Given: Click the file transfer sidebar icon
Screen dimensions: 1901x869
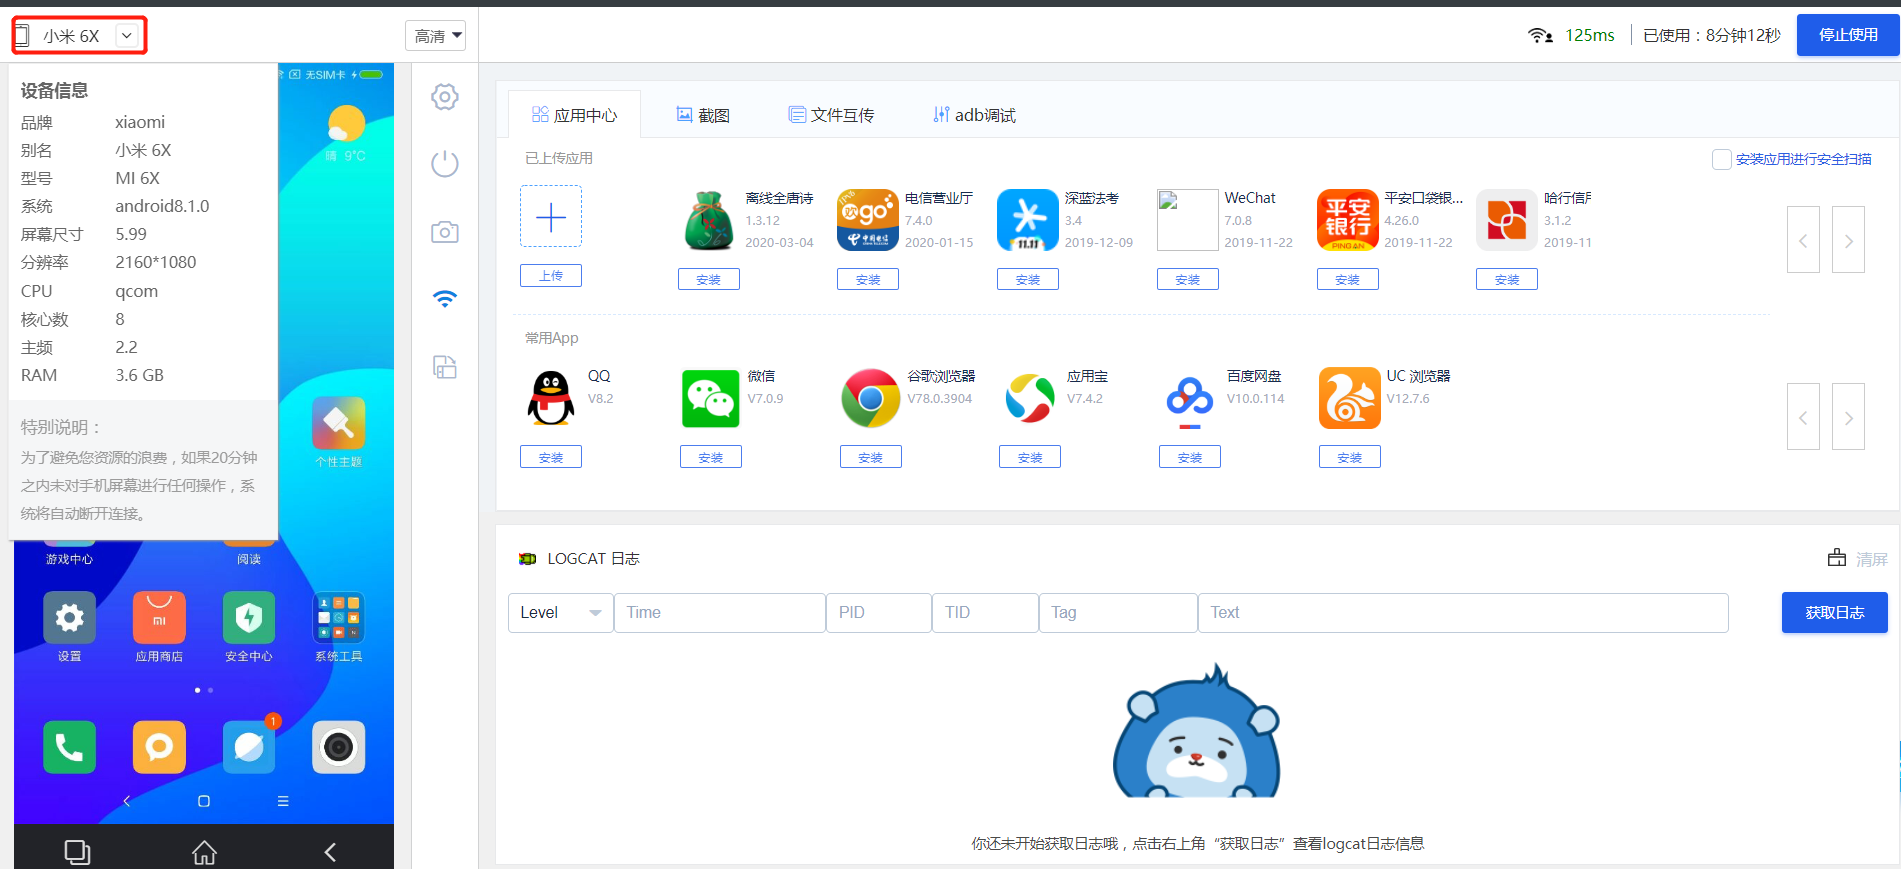Looking at the screenshot, I should 445,367.
